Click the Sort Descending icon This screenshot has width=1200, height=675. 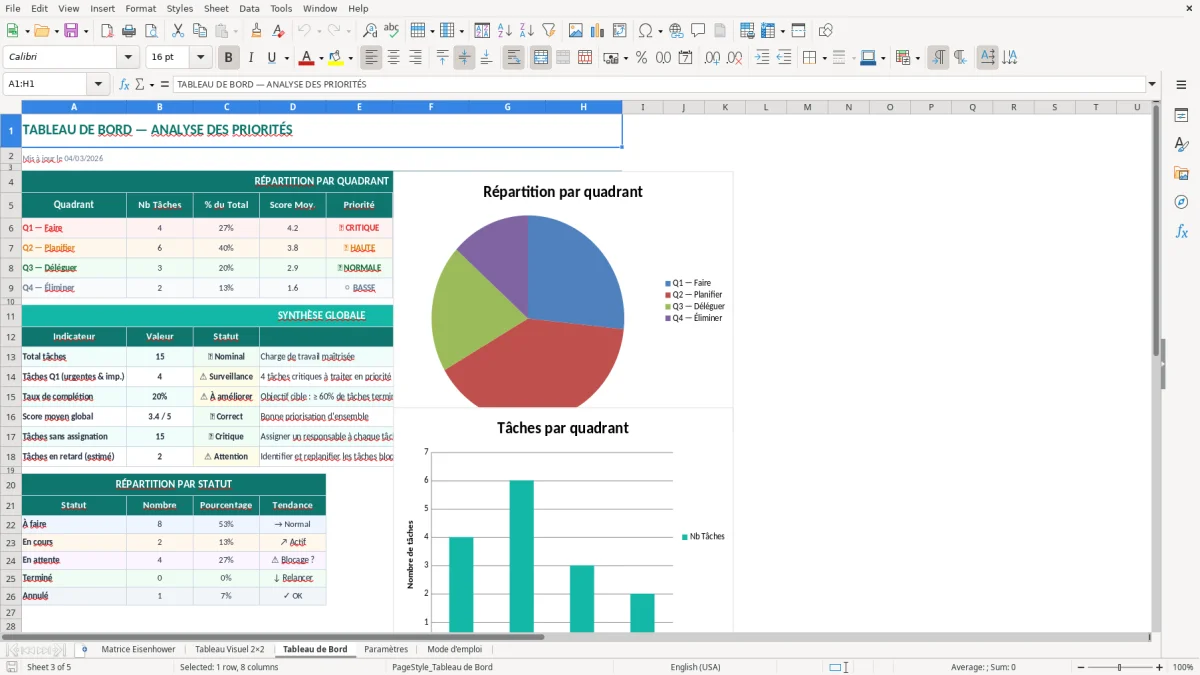(x=527, y=30)
